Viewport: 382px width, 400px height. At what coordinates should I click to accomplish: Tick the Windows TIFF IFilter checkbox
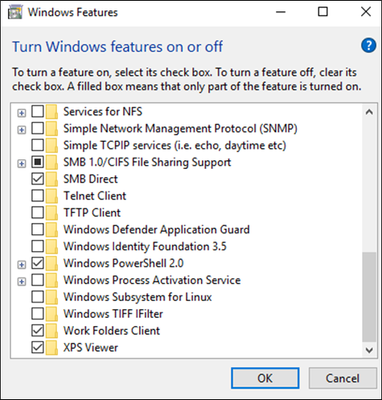(x=38, y=314)
